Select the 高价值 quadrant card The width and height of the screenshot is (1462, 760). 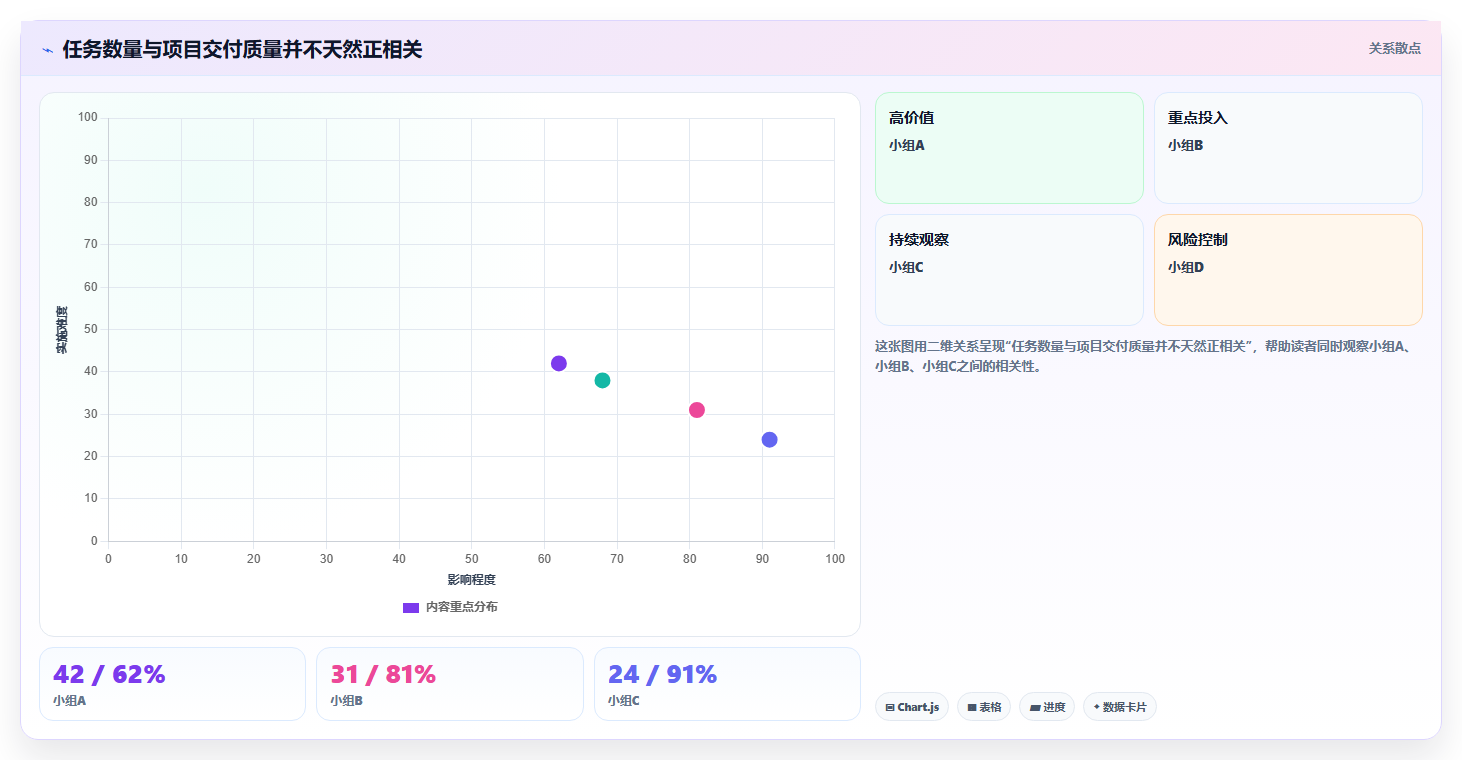(x=1009, y=148)
